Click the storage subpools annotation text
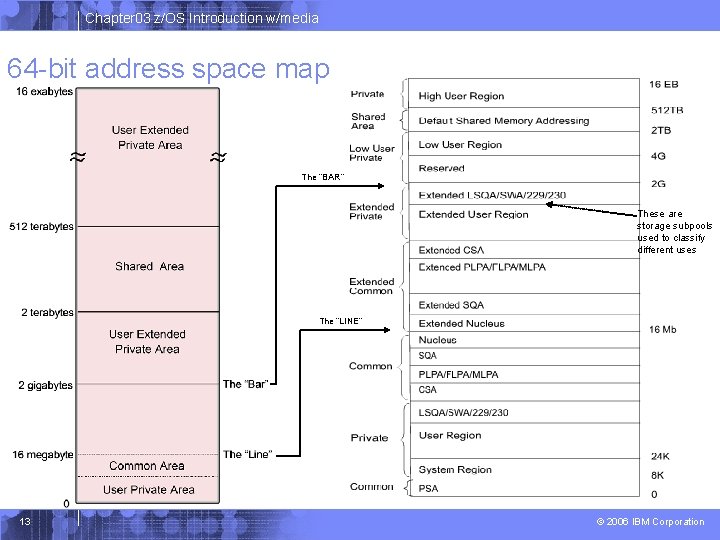720x540 pixels. 674,232
